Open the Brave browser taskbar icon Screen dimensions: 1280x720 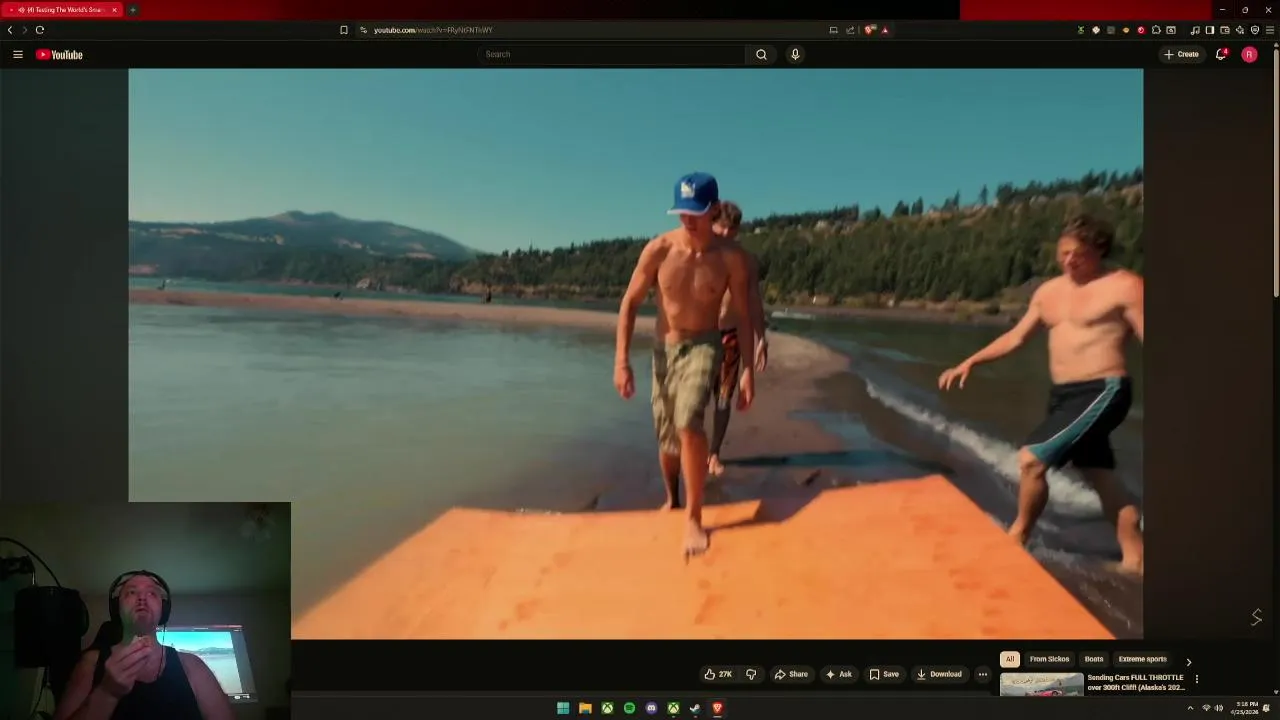(x=717, y=708)
